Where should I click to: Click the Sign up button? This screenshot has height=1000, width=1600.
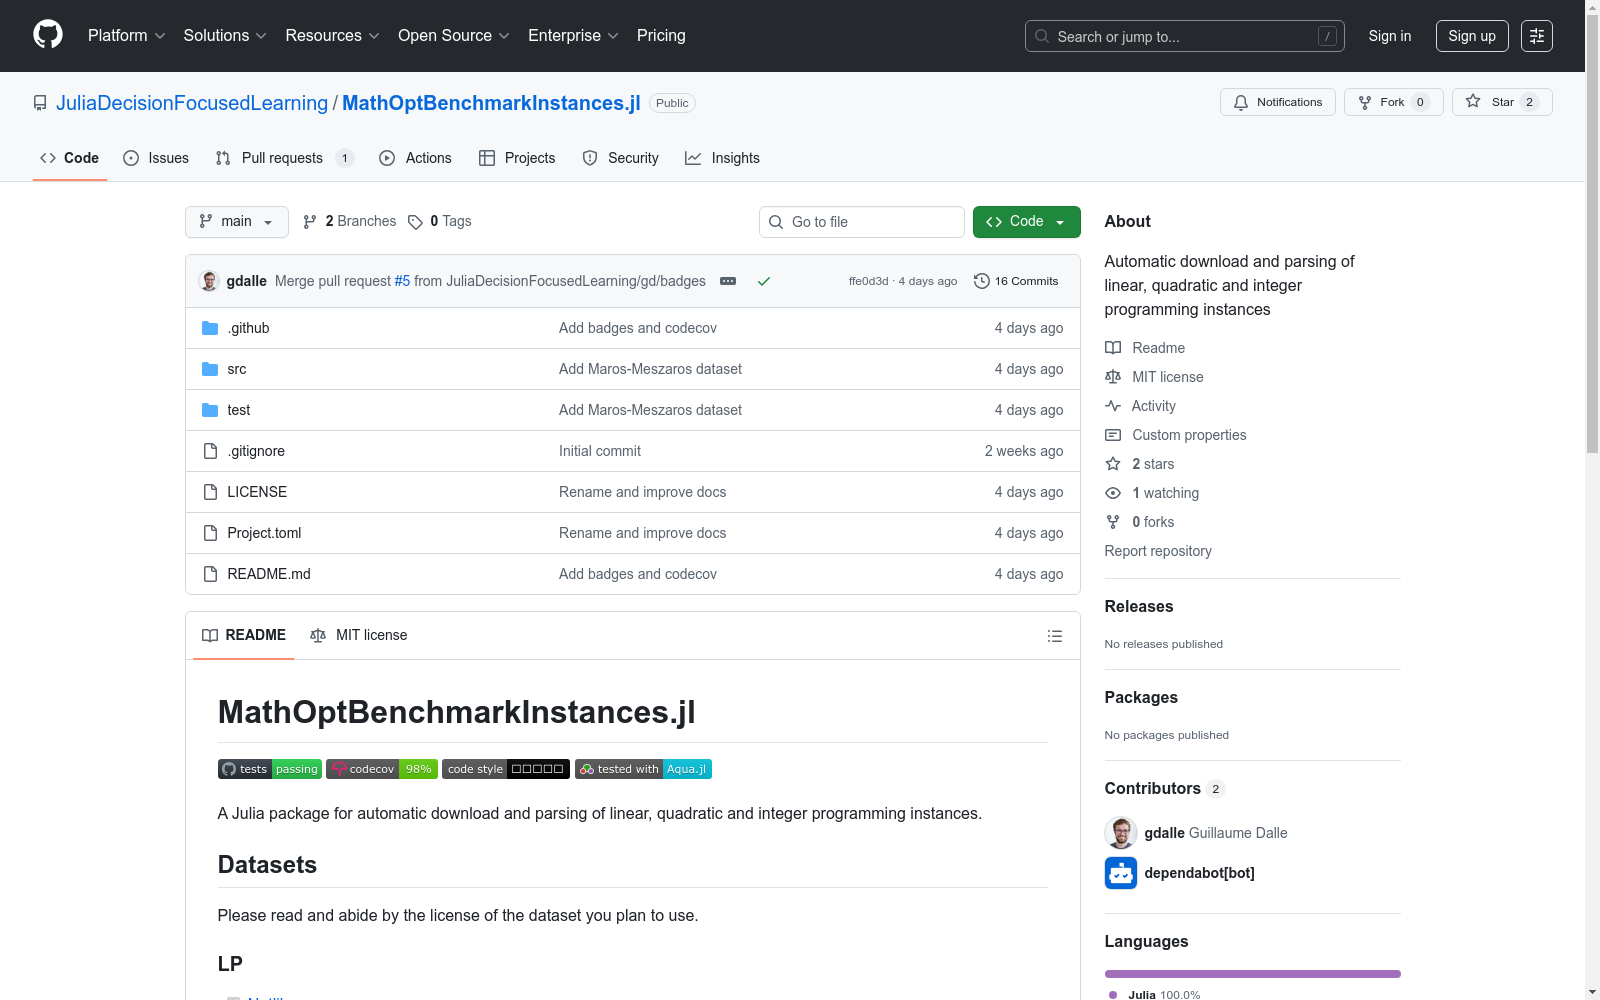[x=1472, y=36]
